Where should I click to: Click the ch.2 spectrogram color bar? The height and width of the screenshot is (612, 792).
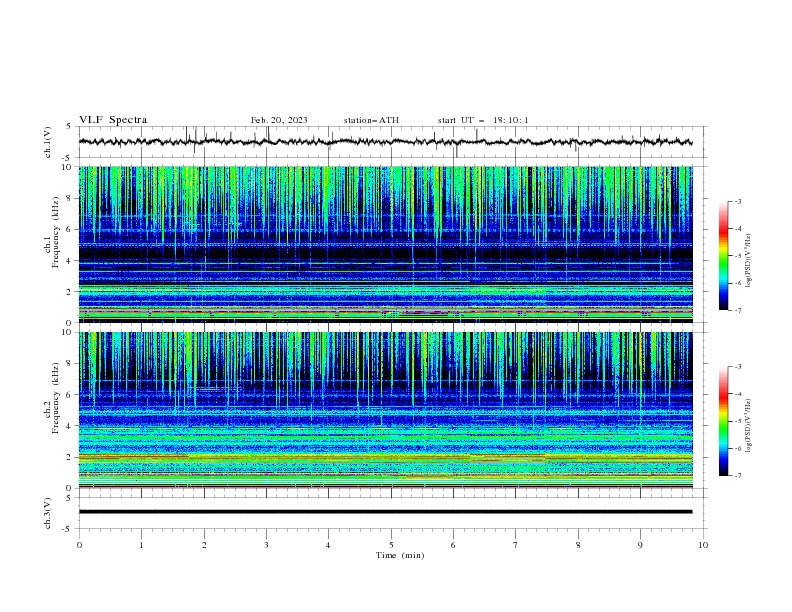[x=723, y=421]
